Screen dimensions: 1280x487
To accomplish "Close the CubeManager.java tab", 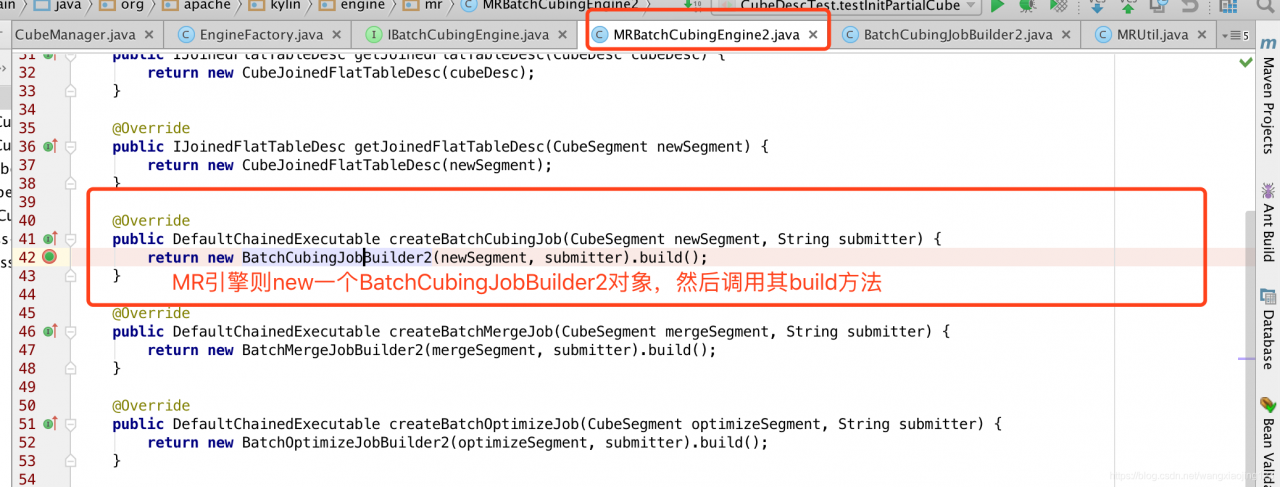I will (149, 35).
